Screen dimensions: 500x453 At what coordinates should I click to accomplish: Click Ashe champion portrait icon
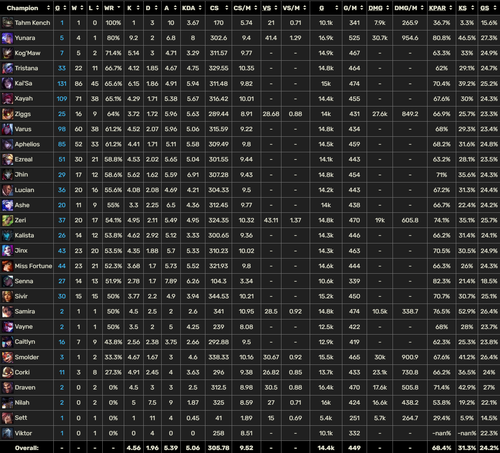click(7, 205)
